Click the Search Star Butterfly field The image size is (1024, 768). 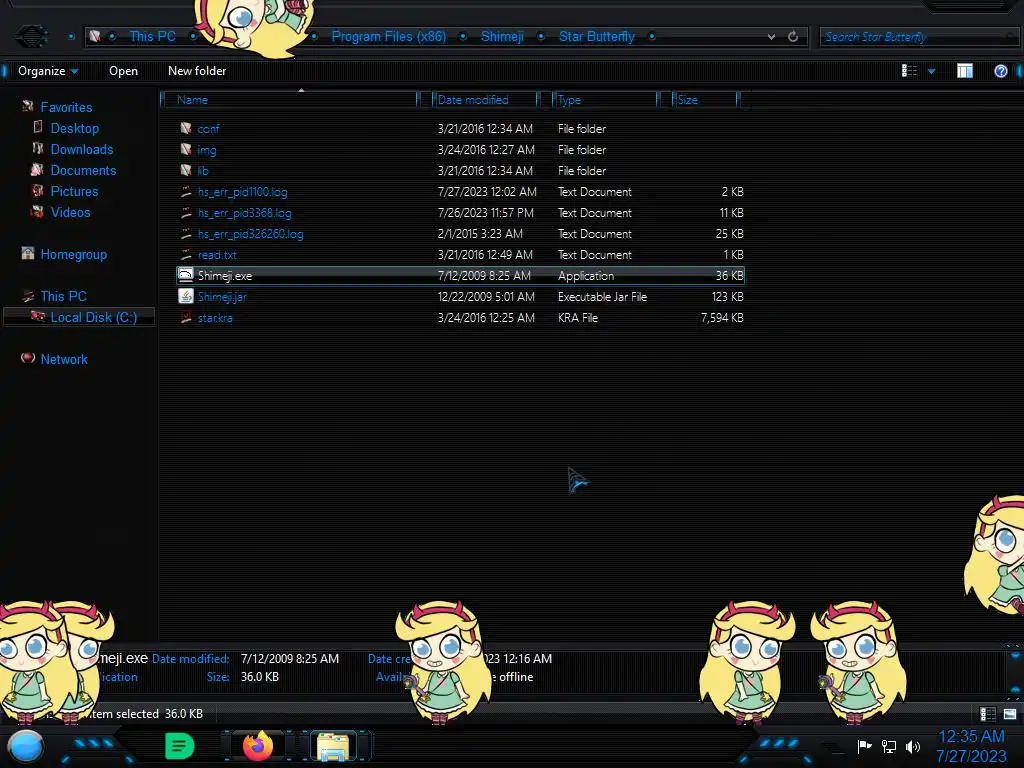point(918,37)
